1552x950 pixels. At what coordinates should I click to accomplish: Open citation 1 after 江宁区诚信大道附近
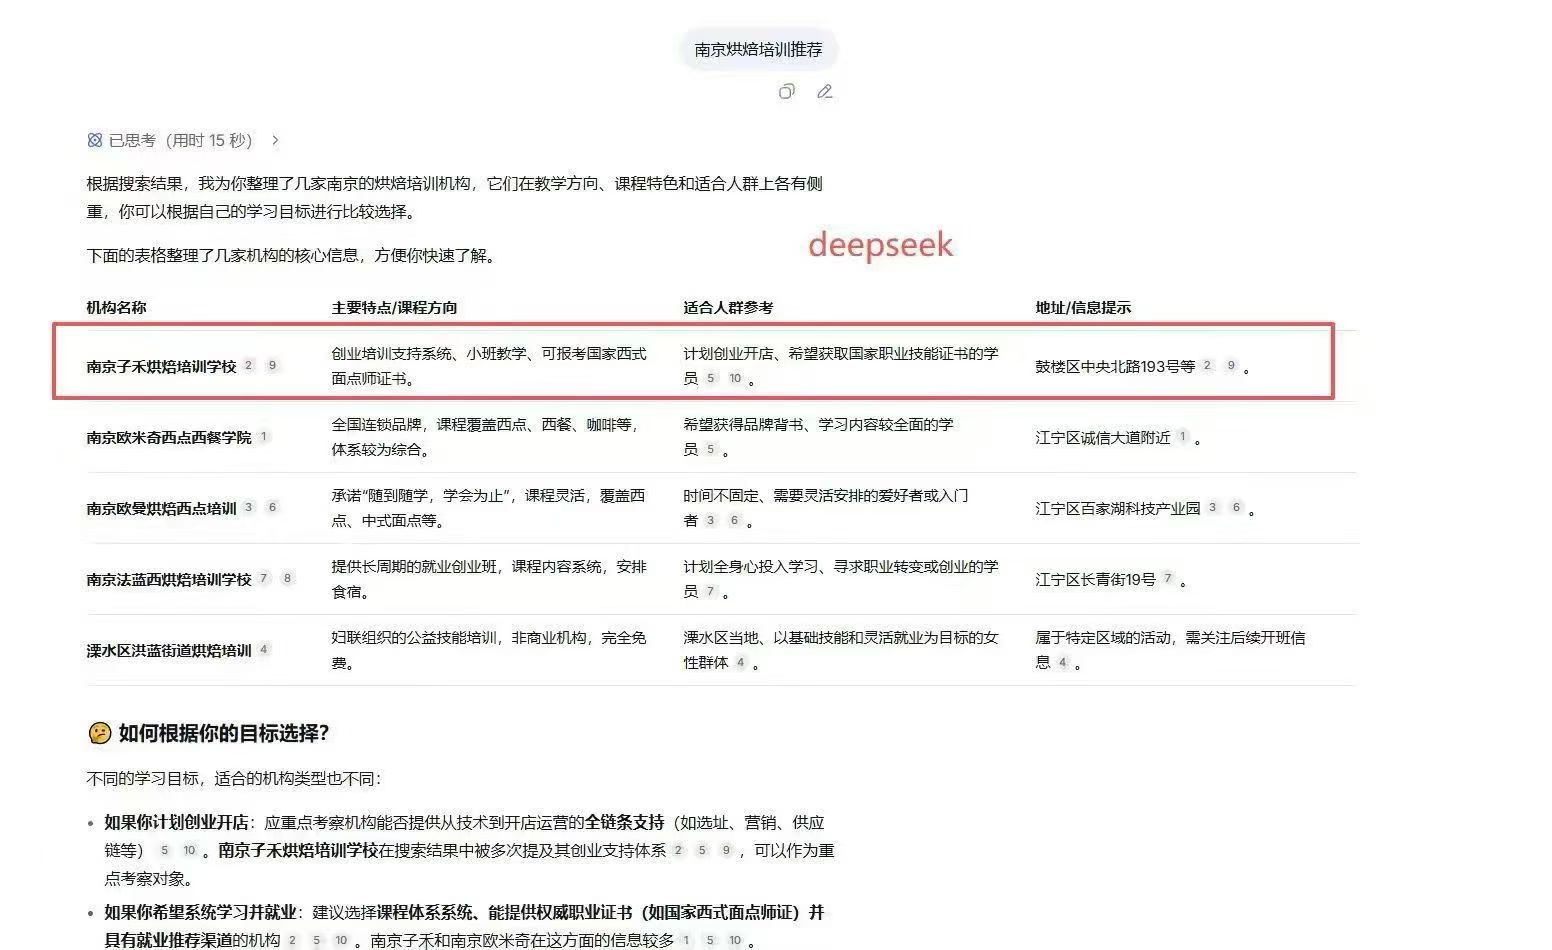[x=1182, y=437]
